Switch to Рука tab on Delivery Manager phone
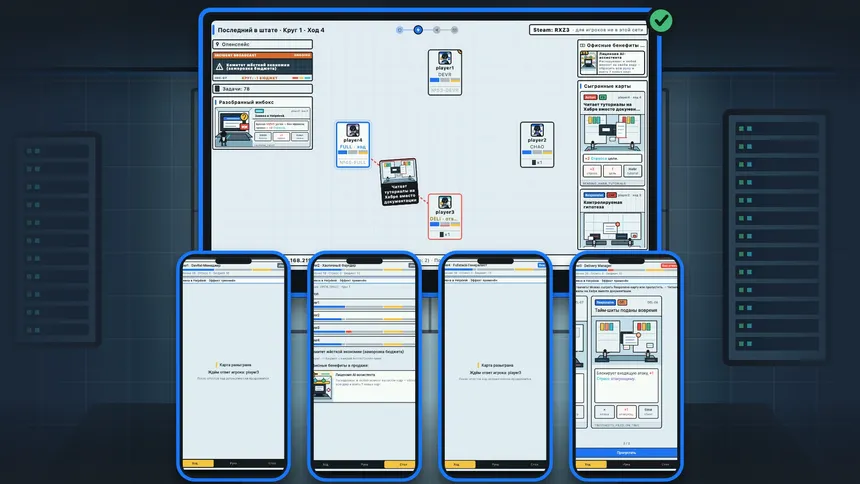 click(626, 464)
